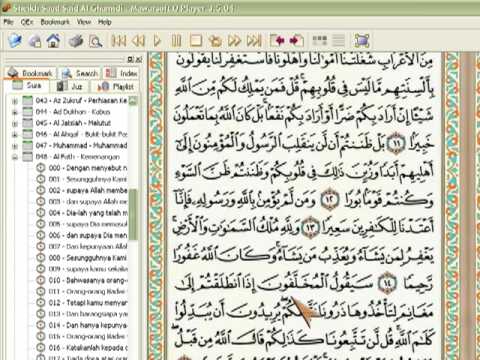Image resolution: width=480 pixels, height=360 pixels.
Task: Select sura 045 Al Jatsiah
Action: tap(73, 123)
